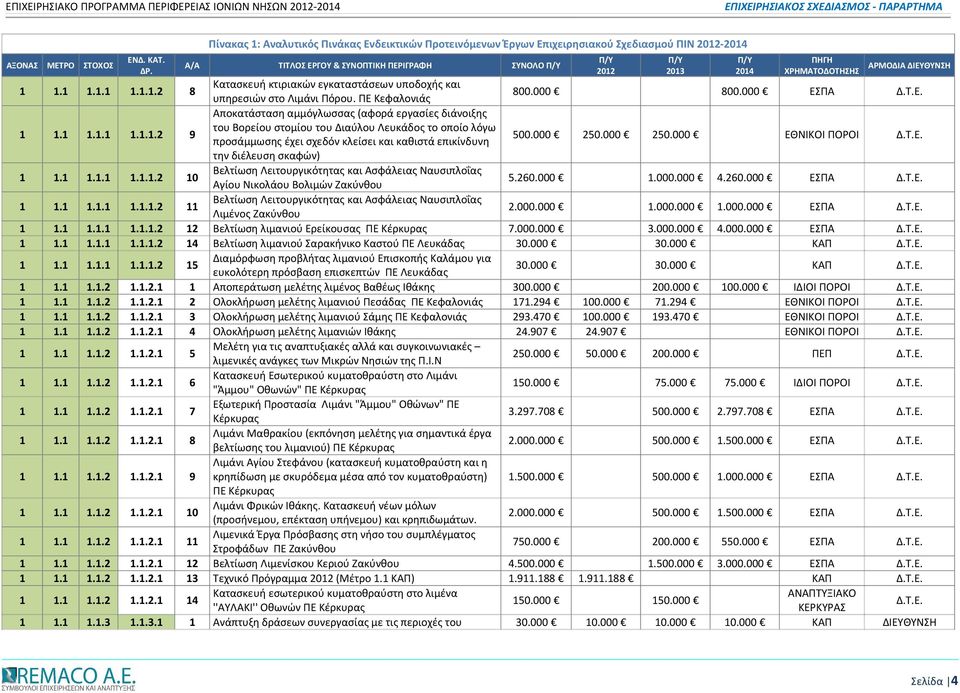
Task: Click the '4.500.000 €' total cell
Action: 536,564
